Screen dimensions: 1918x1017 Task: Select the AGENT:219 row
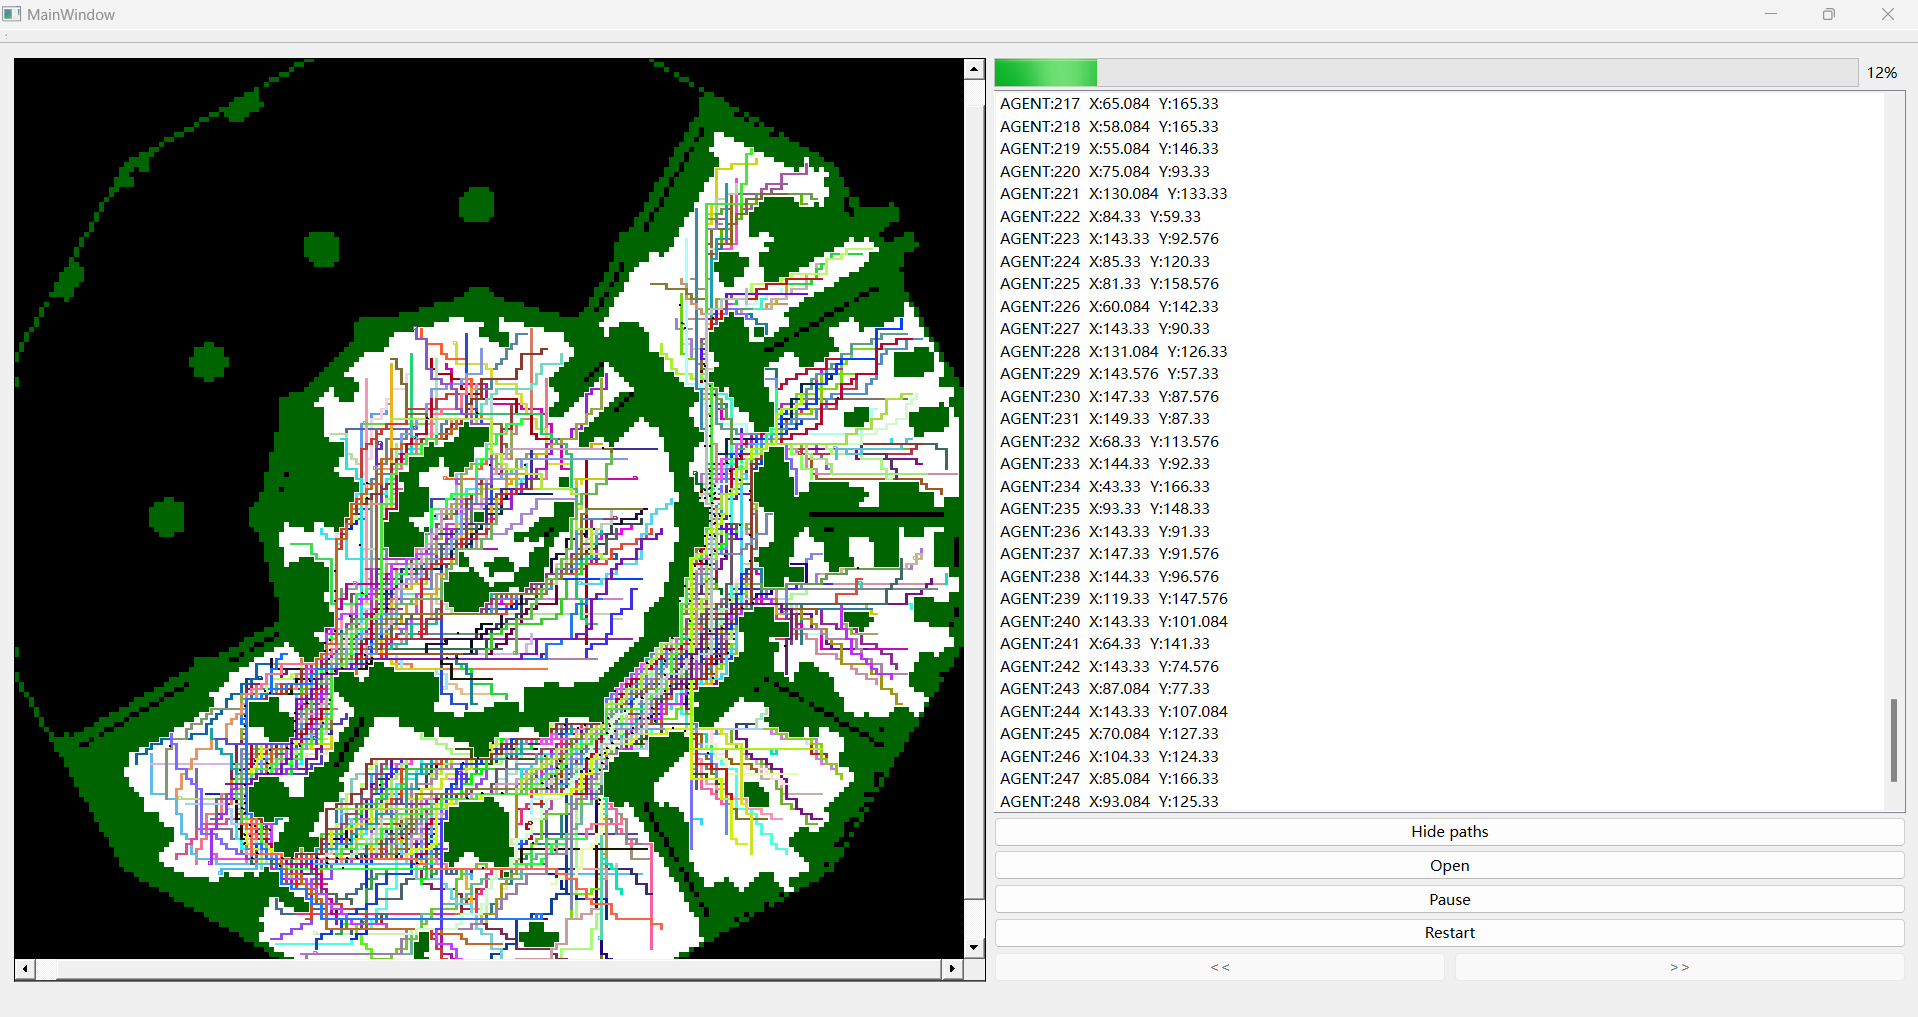coord(1440,149)
